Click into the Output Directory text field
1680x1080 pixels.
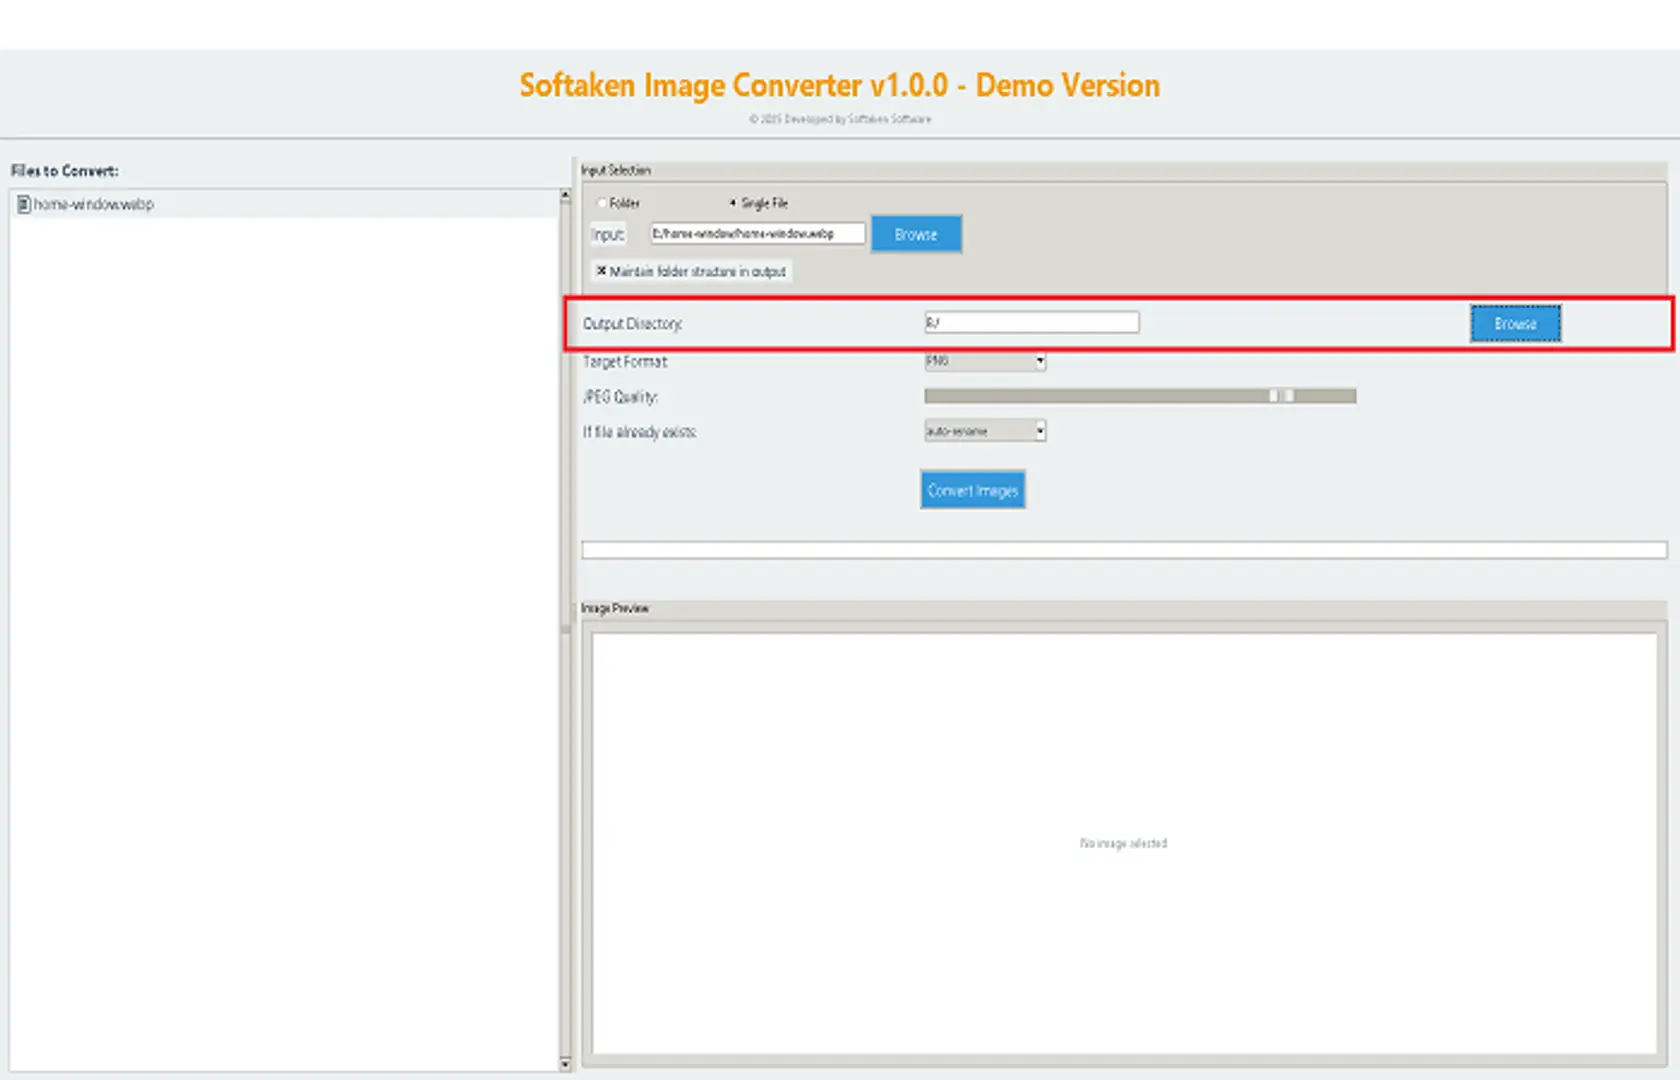coord(1031,323)
